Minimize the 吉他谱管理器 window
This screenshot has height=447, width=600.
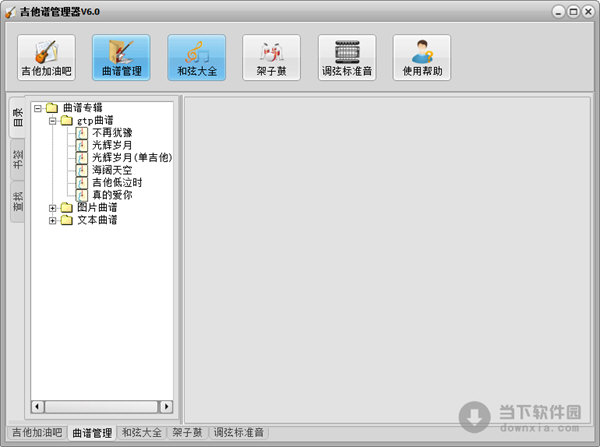coord(558,12)
